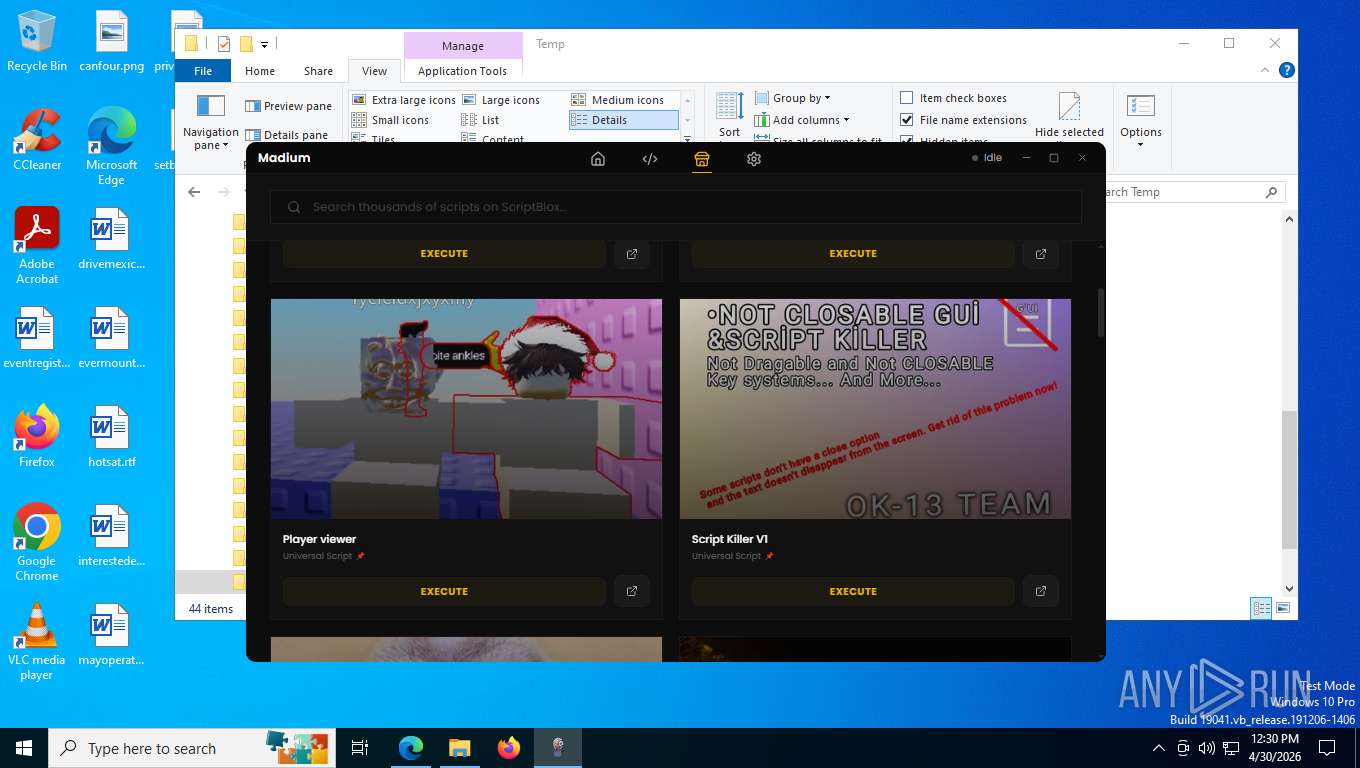Open the Group by dropdown
This screenshot has height=768, width=1360.
coord(793,98)
